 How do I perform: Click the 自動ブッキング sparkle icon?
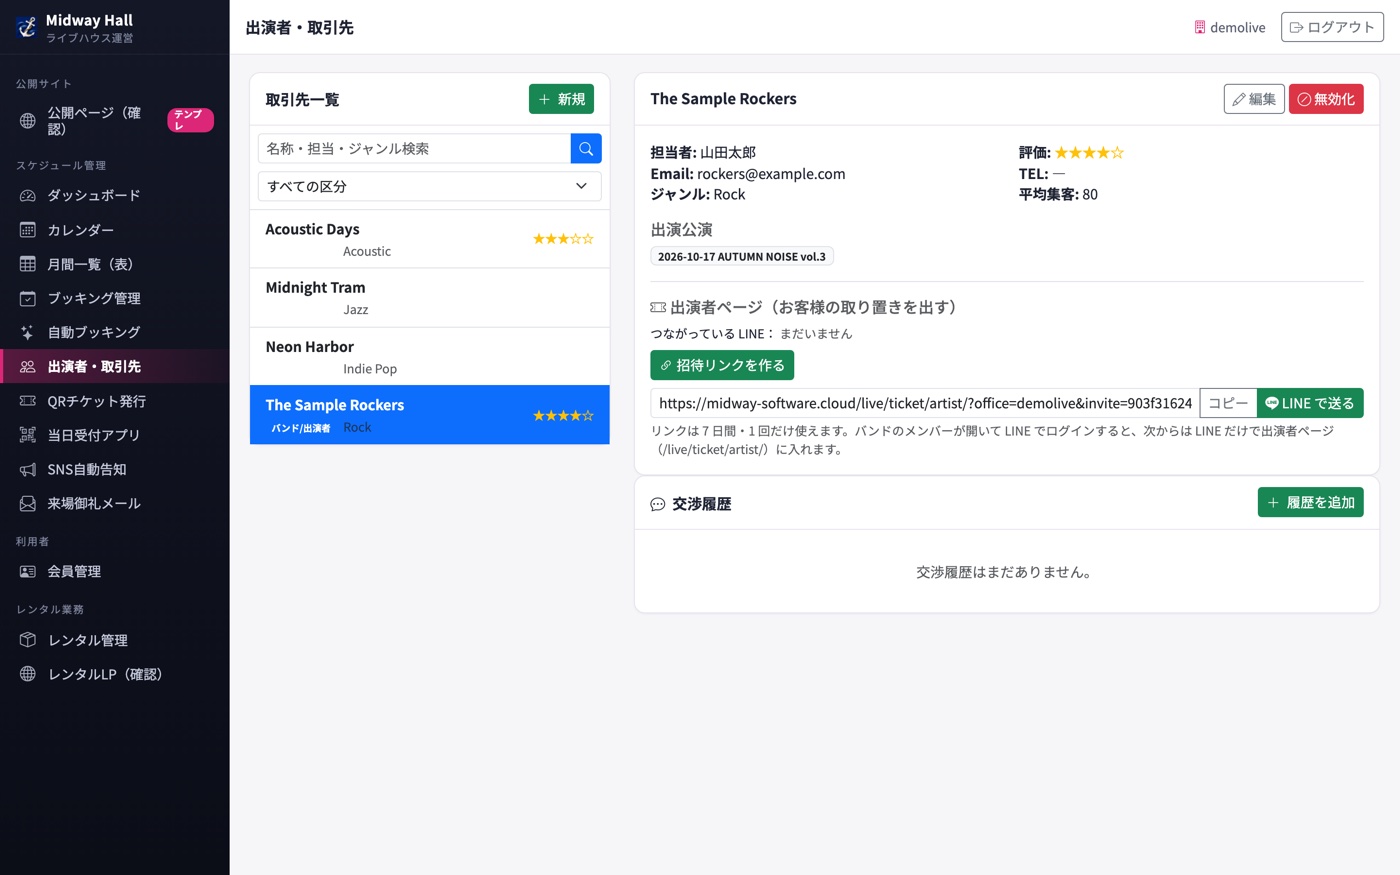pos(28,332)
